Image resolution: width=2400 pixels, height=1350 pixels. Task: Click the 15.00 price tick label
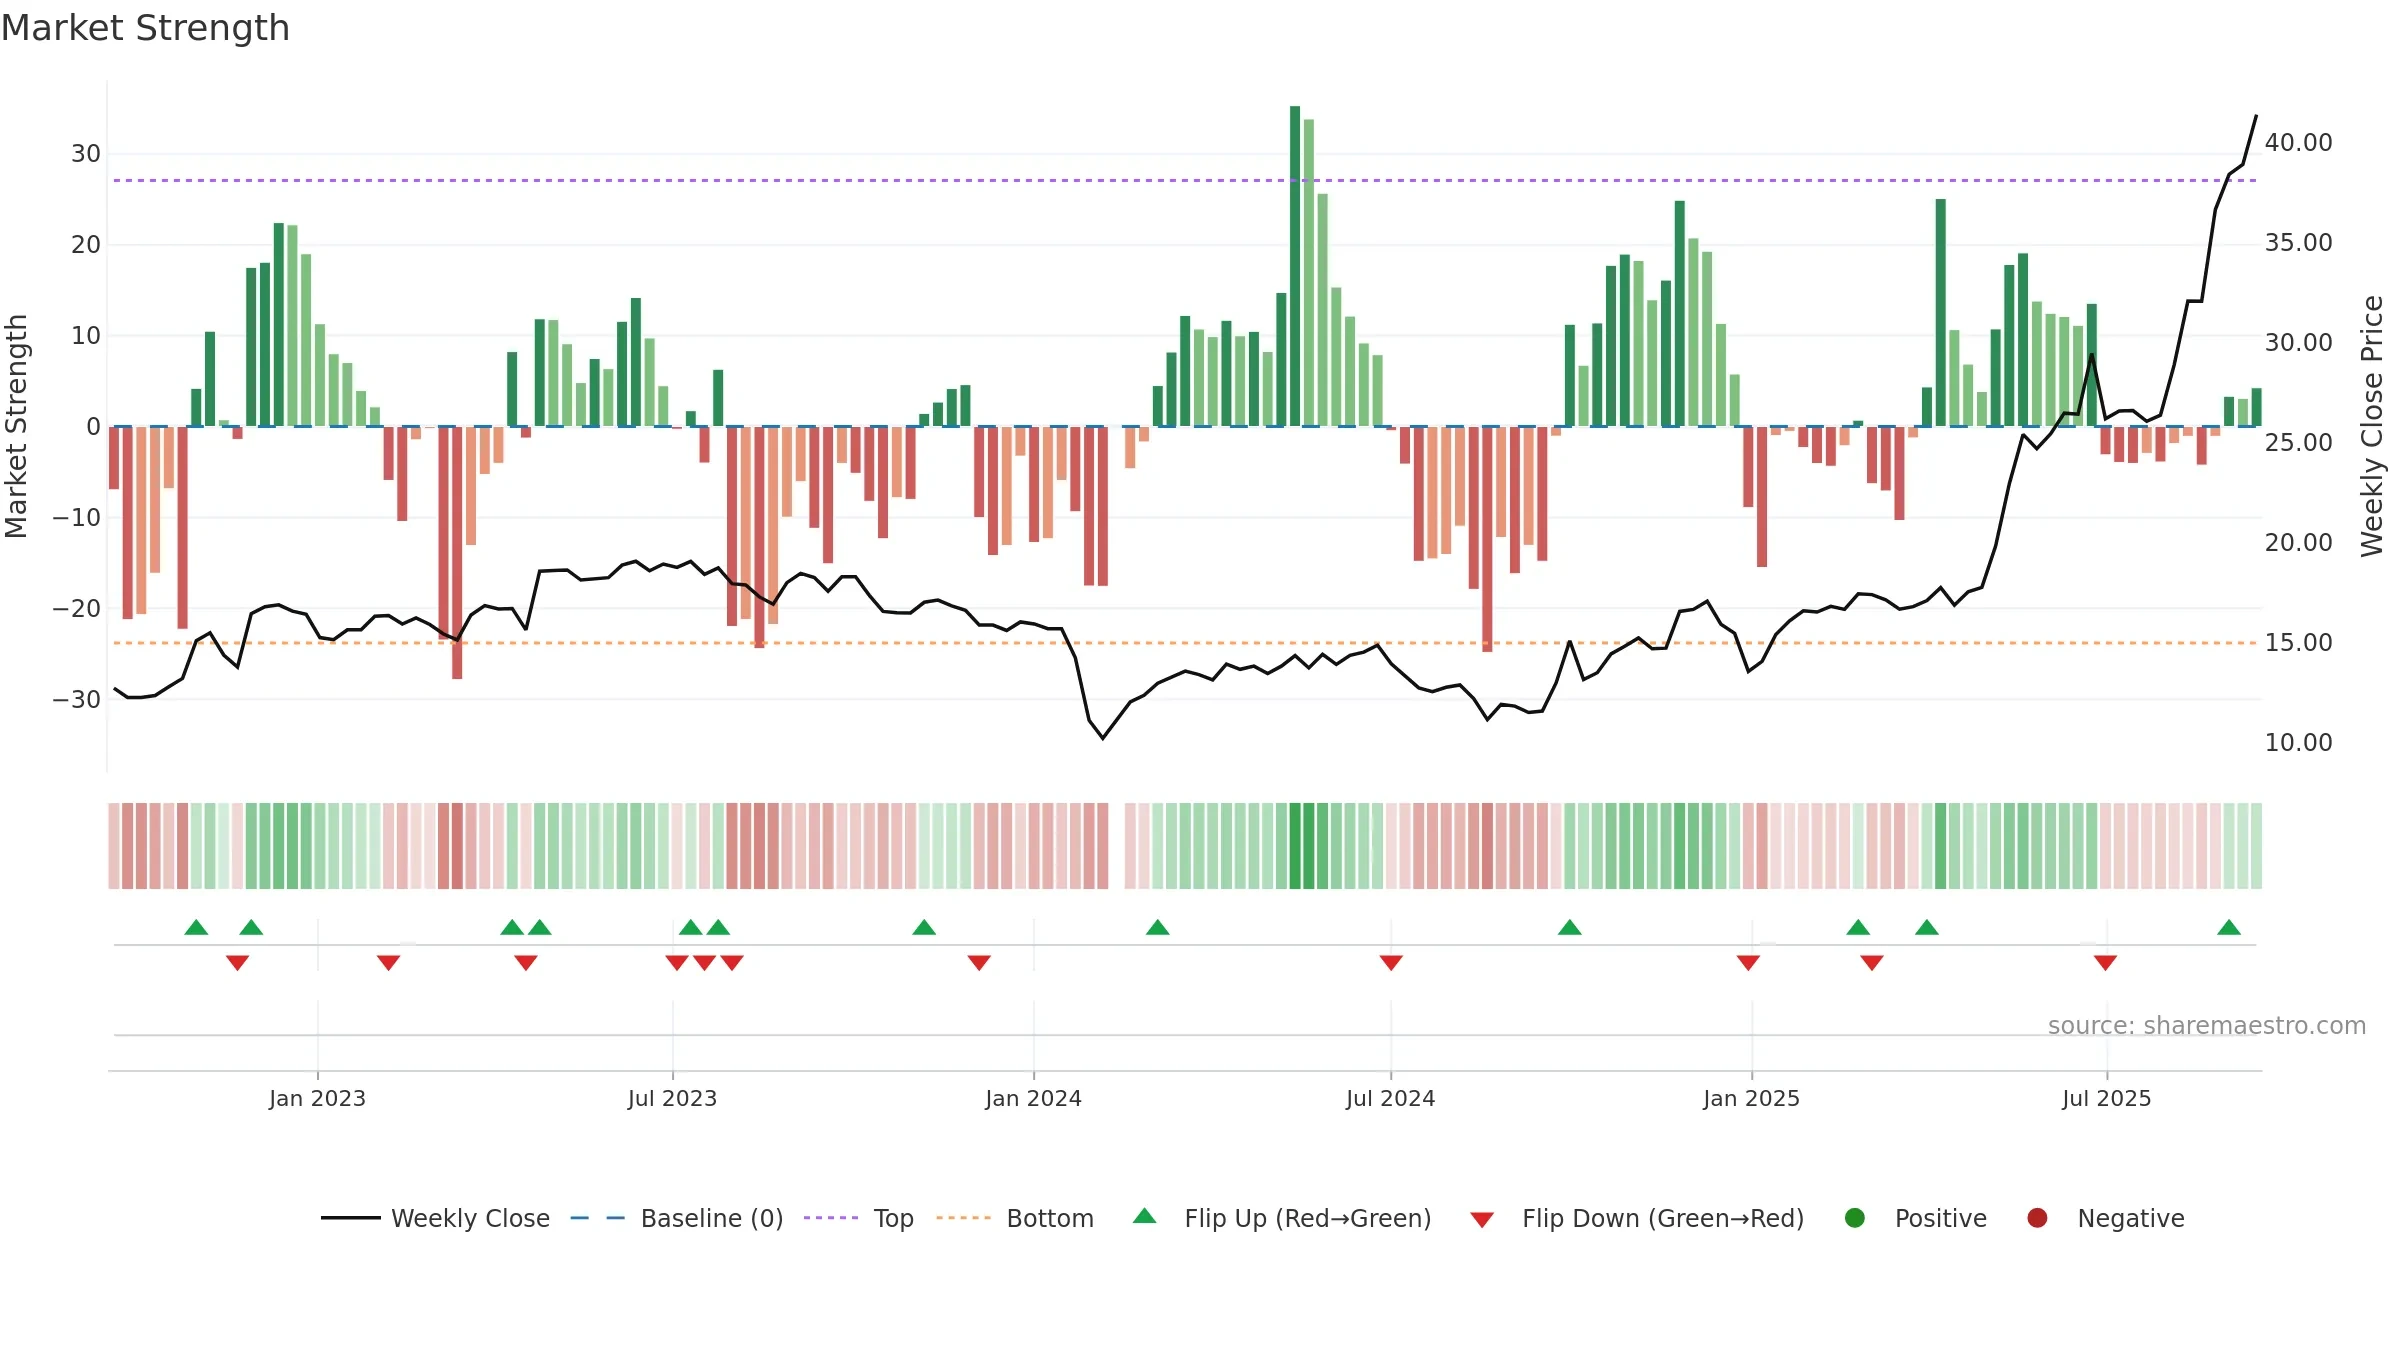coord(2298,643)
